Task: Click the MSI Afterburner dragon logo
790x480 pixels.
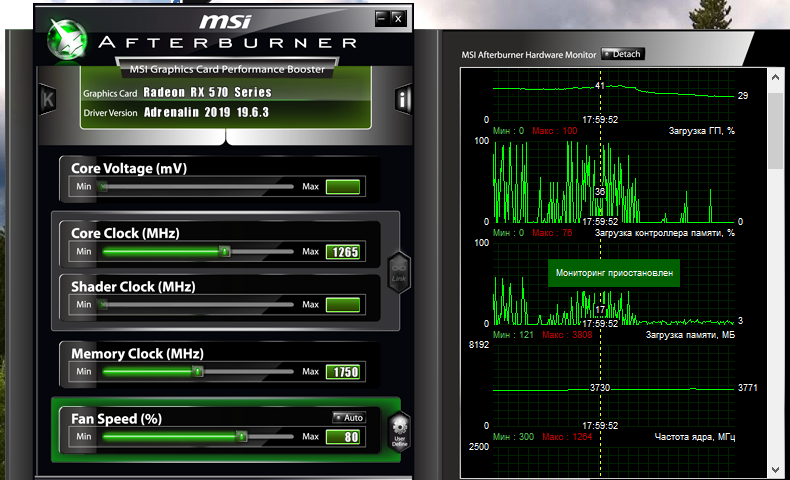Action: pos(67,40)
